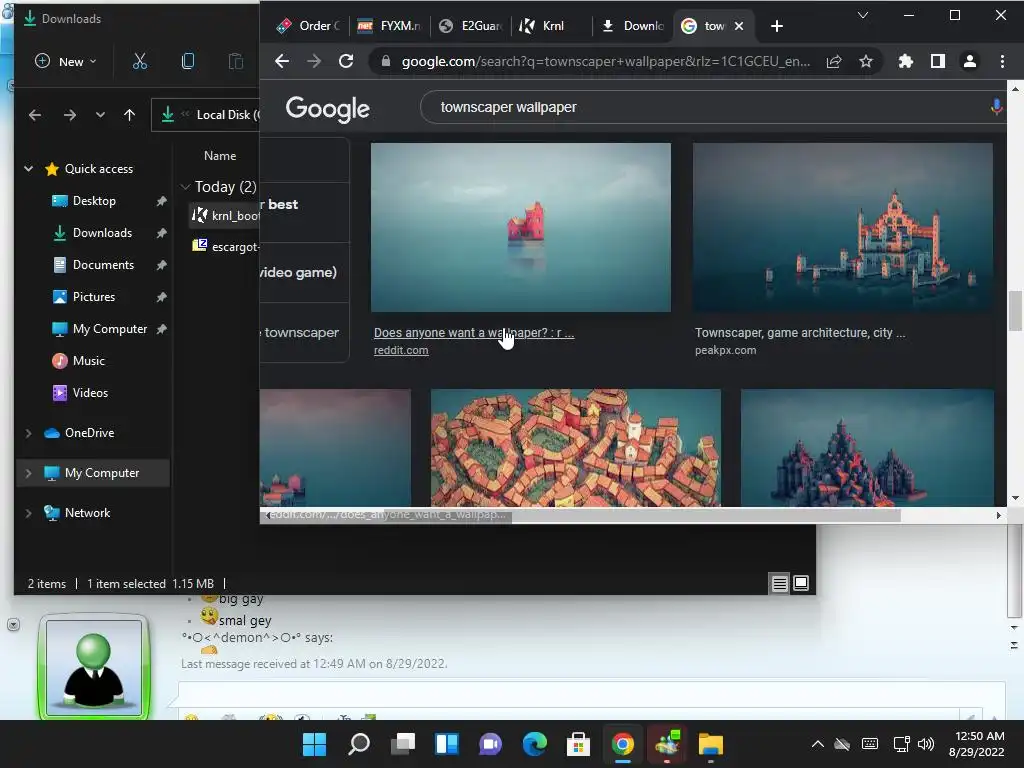The height and width of the screenshot is (768, 1024).
Task: Open Chrome three-dot menu
Action: [x=1002, y=61]
